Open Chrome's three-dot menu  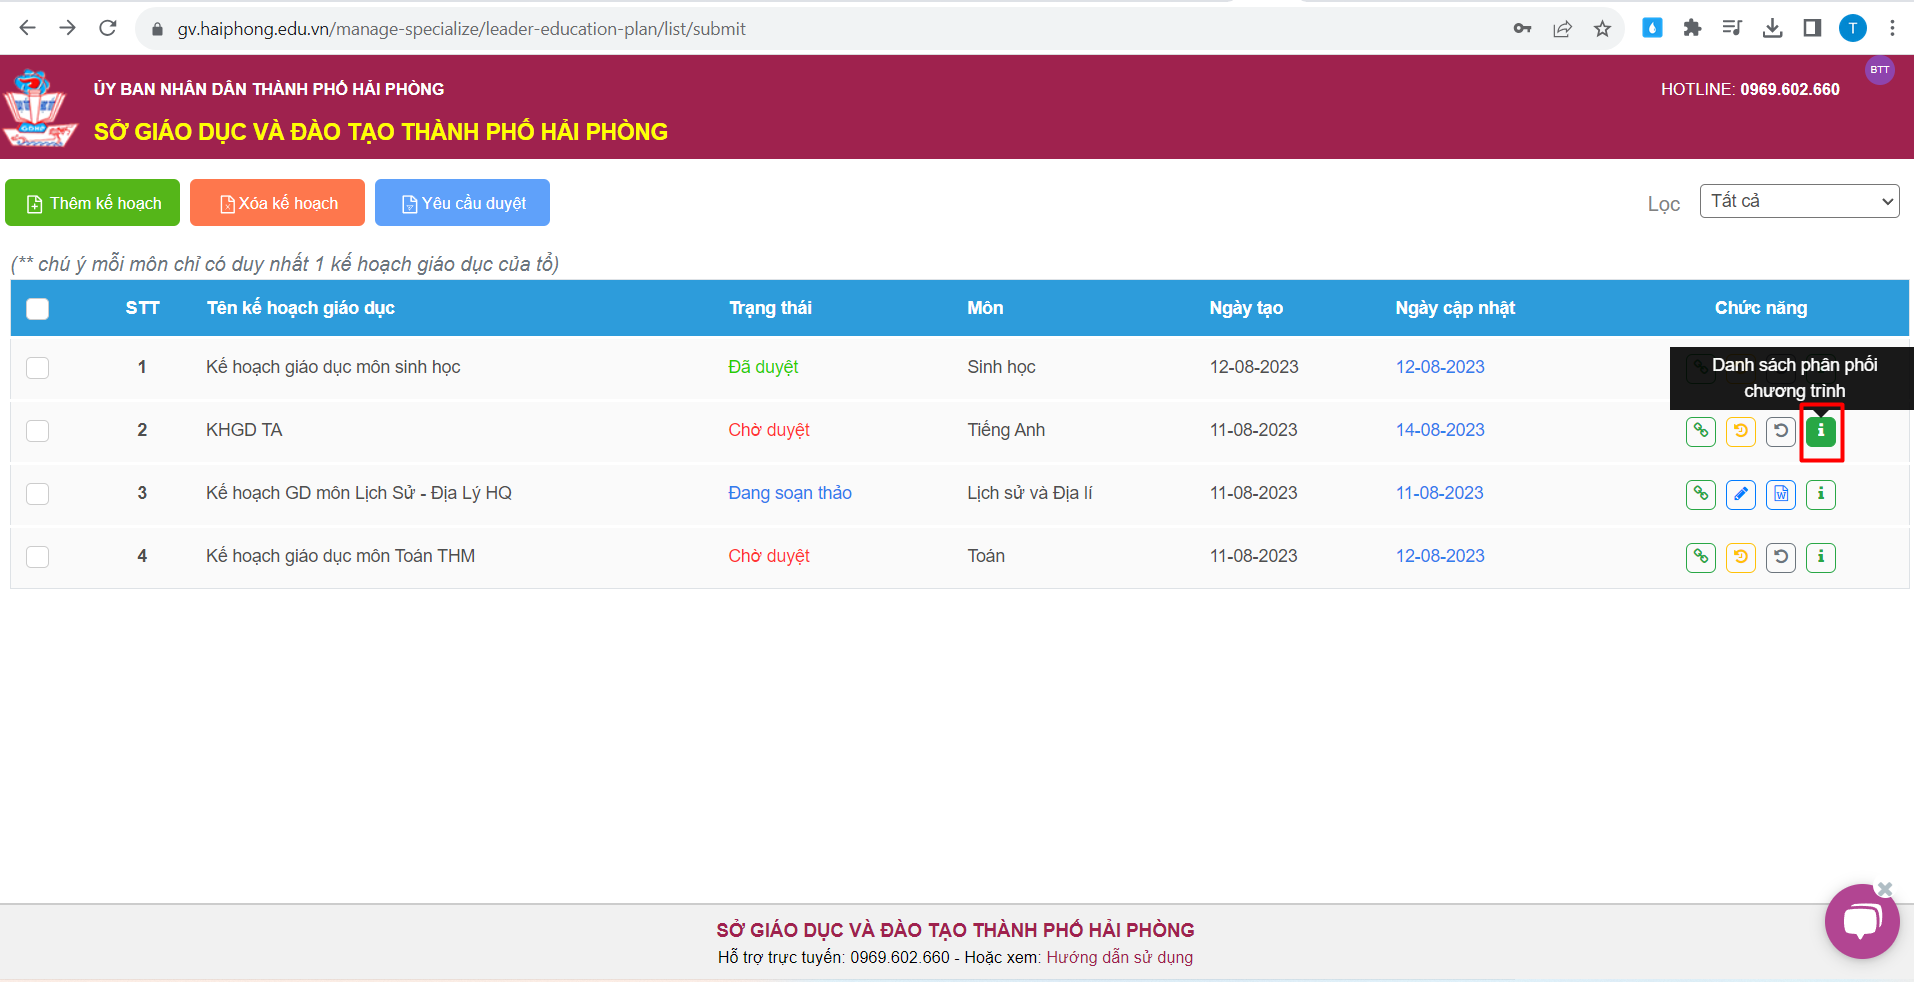pos(1892,28)
